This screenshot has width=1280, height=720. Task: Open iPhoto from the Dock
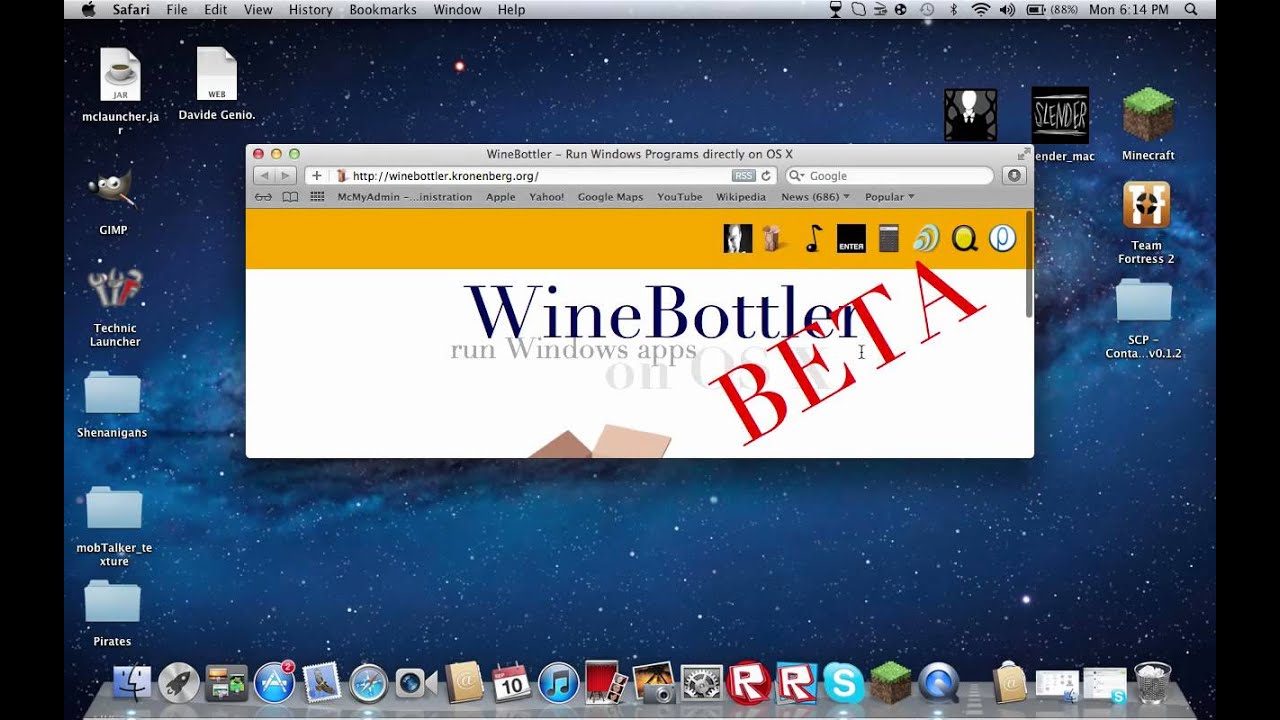click(654, 683)
